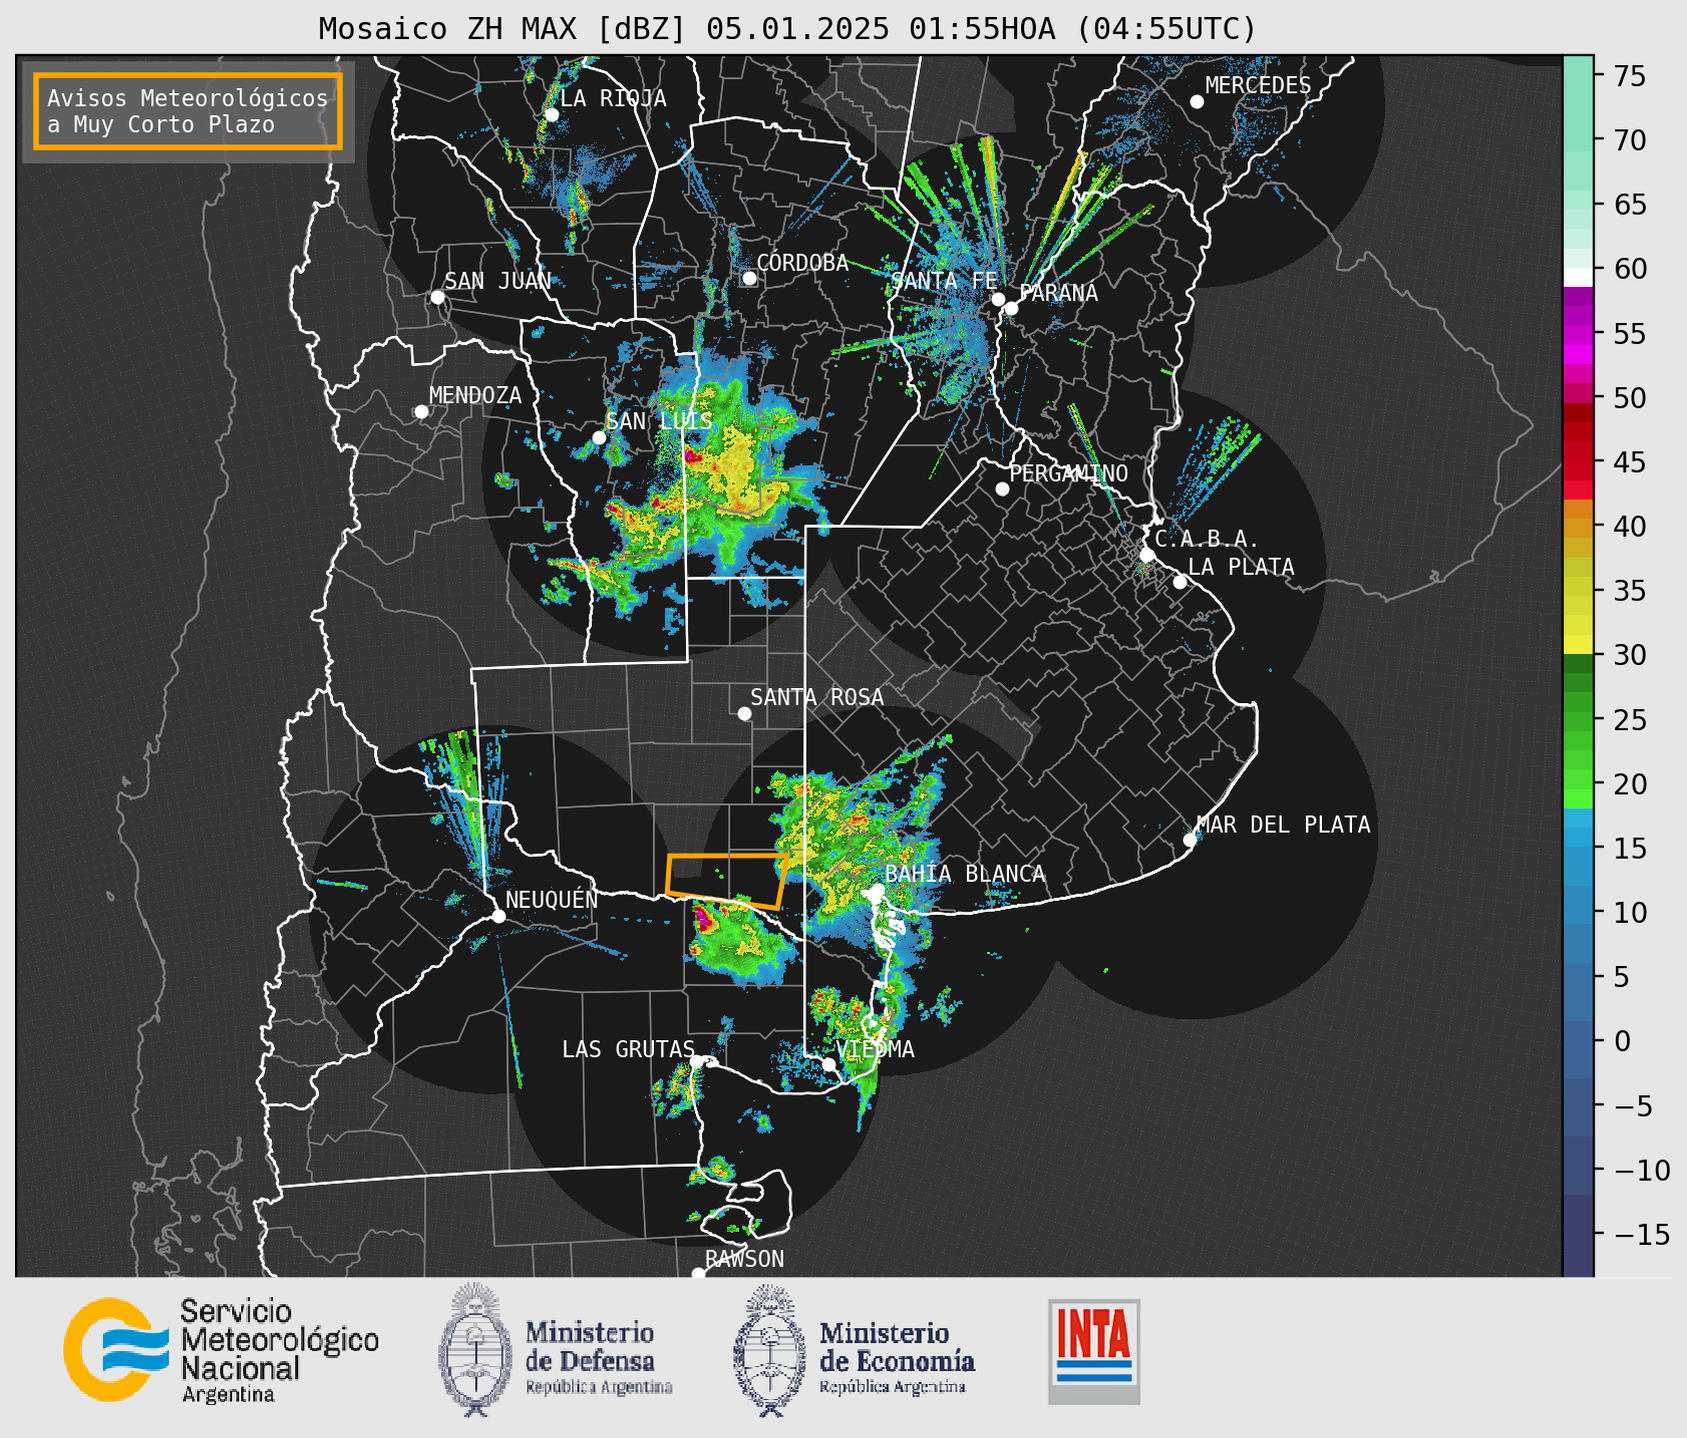Click the PARANA city label

pyautogui.click(x=1059, y=293)
